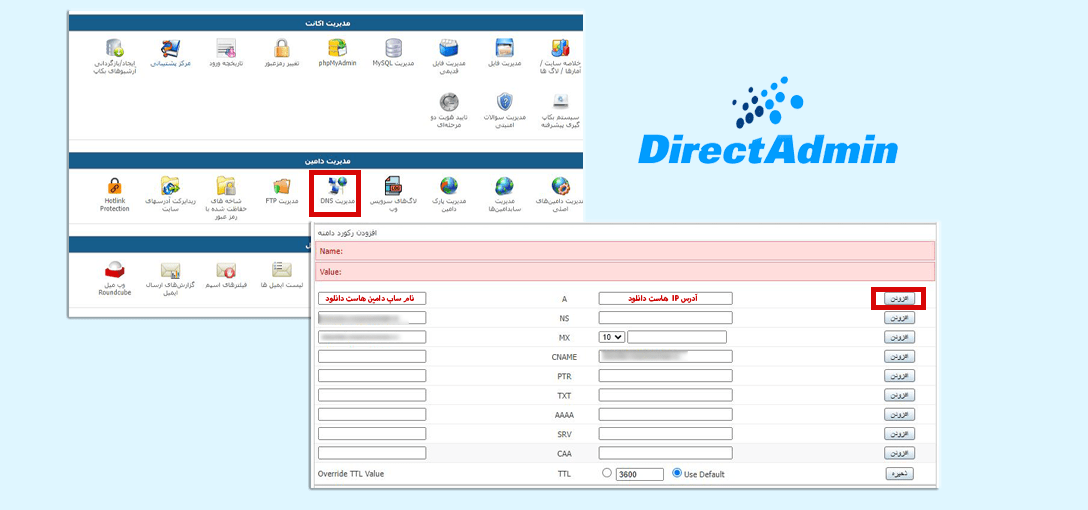
Task: Focus the NS record value field
Action: point(665,317)
